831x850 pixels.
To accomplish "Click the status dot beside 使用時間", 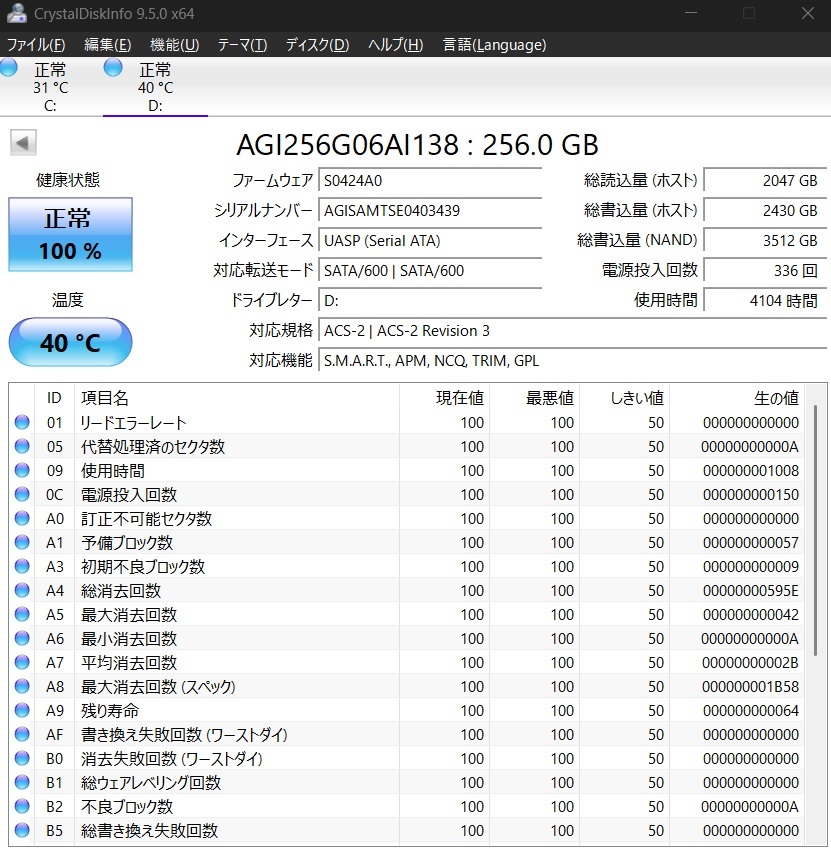I will point(22,470).
